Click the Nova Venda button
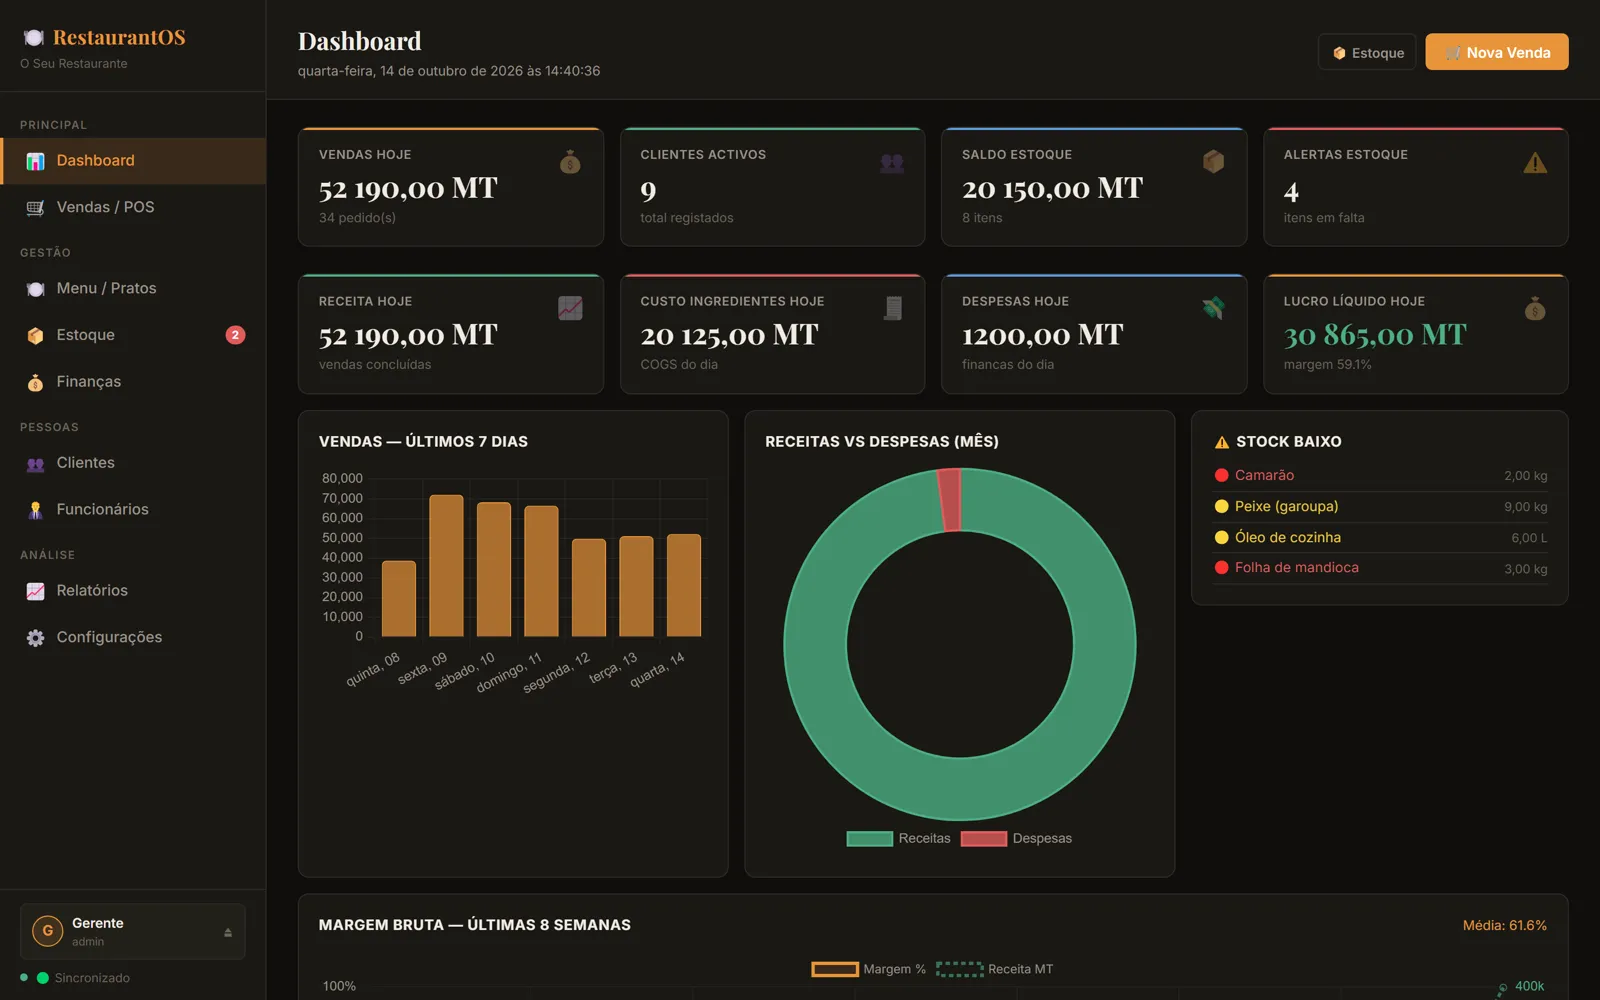The height and width of the screenshot is (1000, 1600). 1496,52
